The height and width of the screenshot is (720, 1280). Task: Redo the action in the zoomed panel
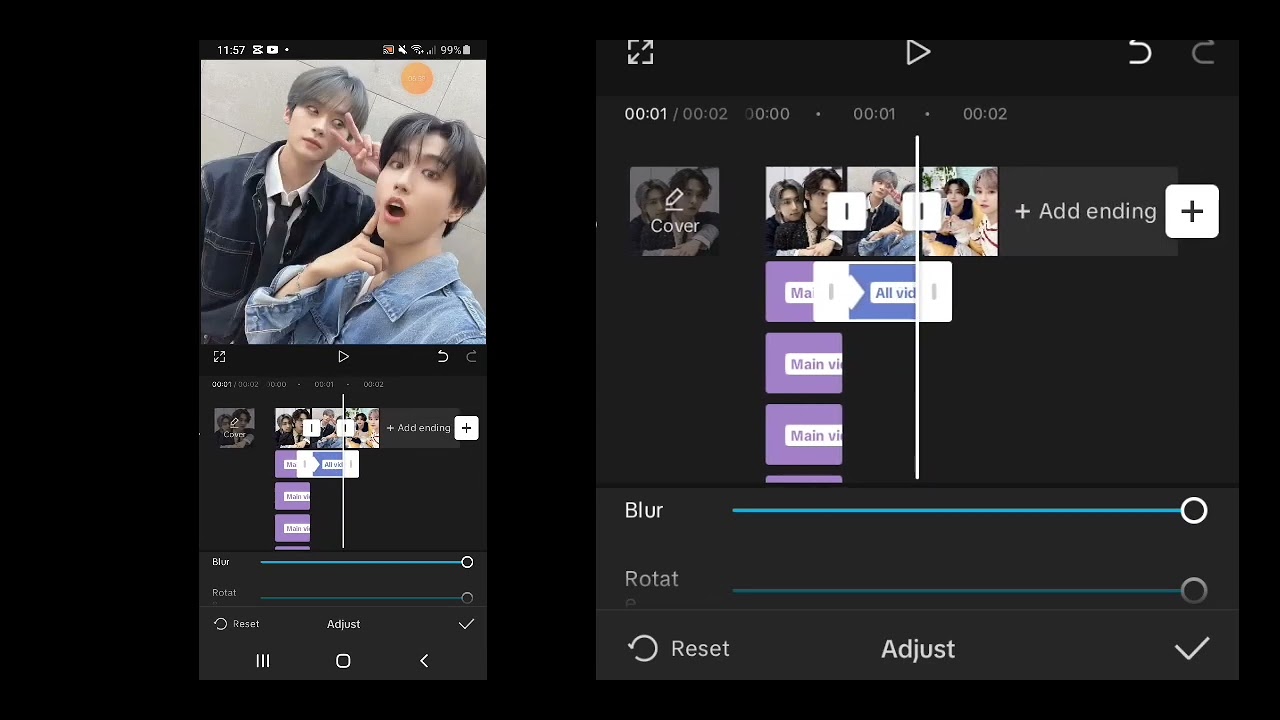tap(1203, 53)
